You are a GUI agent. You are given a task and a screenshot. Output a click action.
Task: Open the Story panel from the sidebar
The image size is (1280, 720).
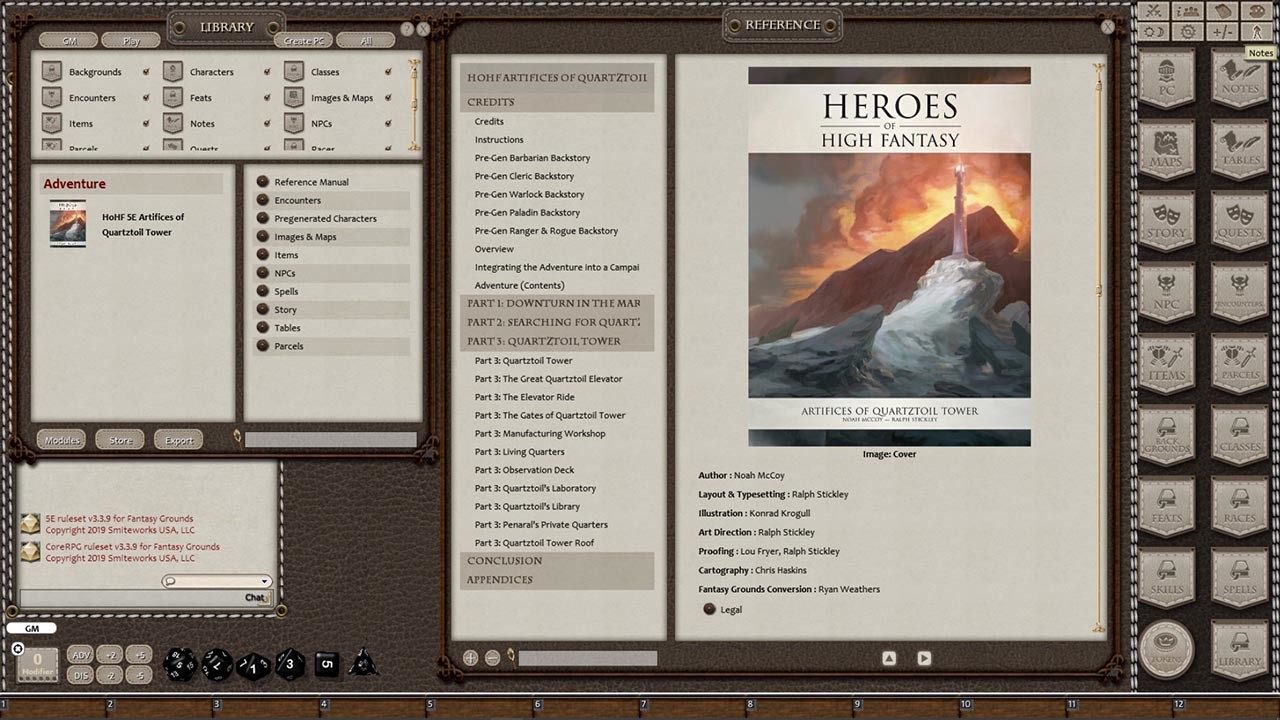pyautogui.click(x=1166, y=222)
